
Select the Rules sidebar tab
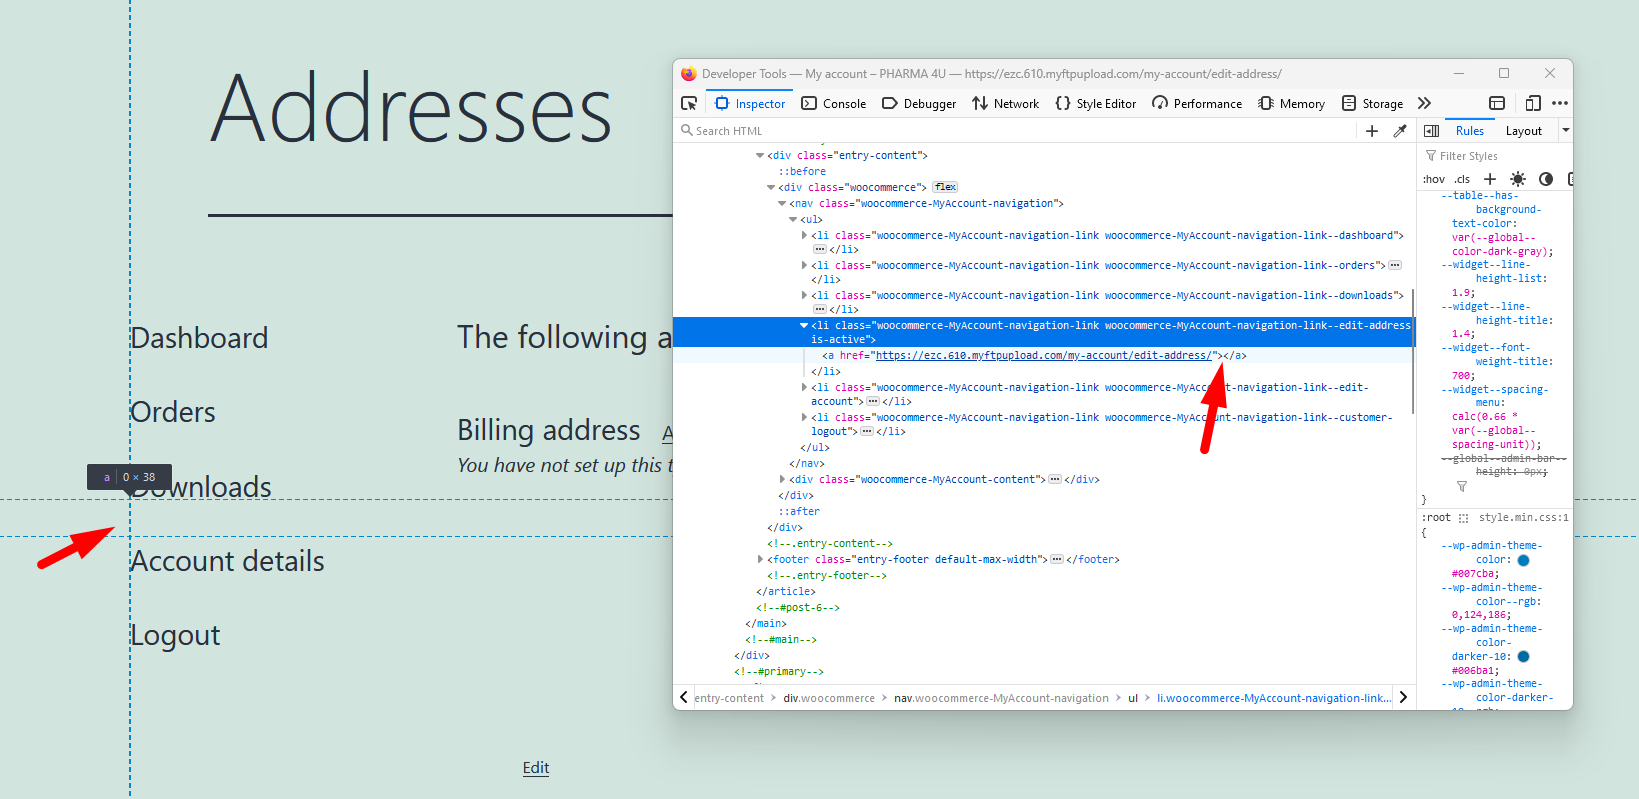pyautogui.click(x=1470, y=131)
